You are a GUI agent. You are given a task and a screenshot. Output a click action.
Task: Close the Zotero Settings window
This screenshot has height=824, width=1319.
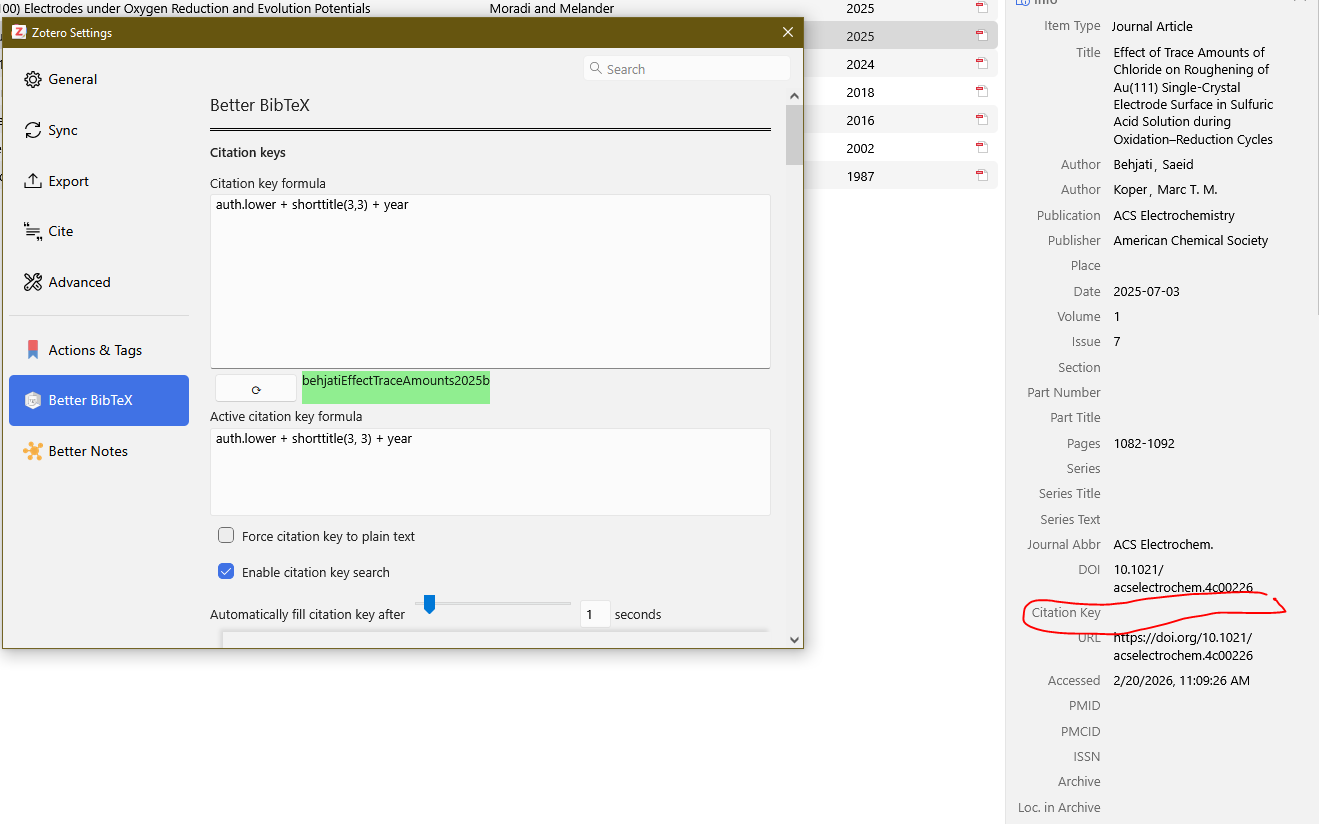pyautogui.click(x=788, y=32)
